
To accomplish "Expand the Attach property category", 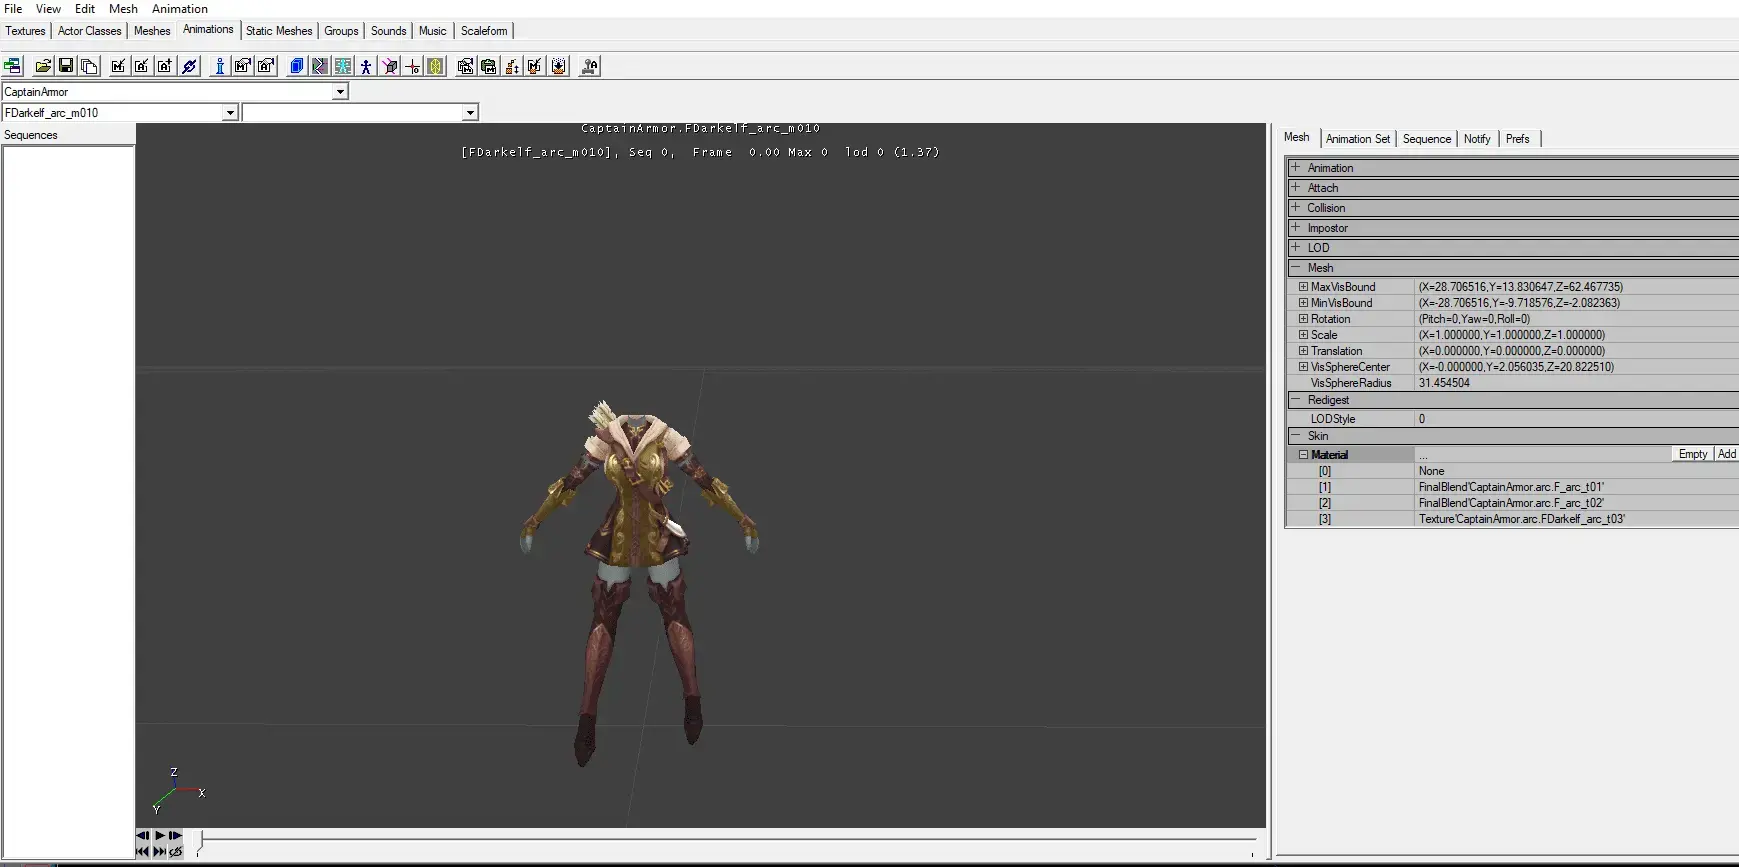I will pos(1296,187).
